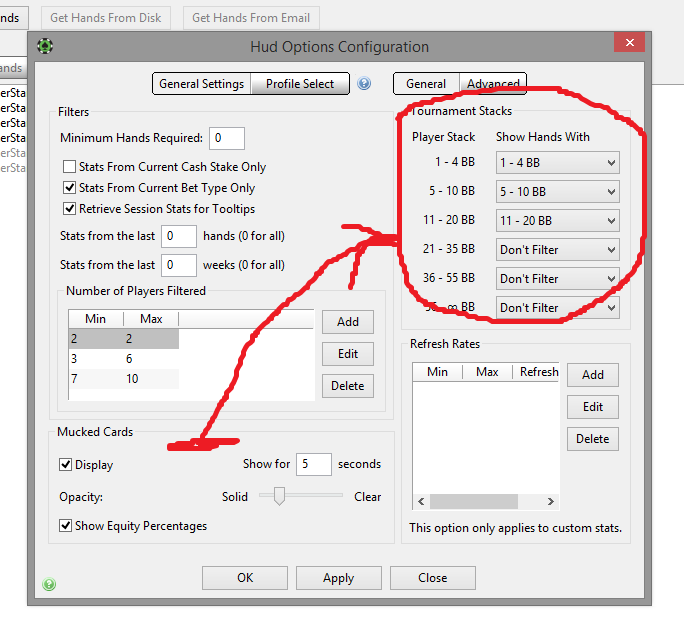This screenshot has width=684, height=635.
Task: Click Get Hands From Email button
Action: 251,18
